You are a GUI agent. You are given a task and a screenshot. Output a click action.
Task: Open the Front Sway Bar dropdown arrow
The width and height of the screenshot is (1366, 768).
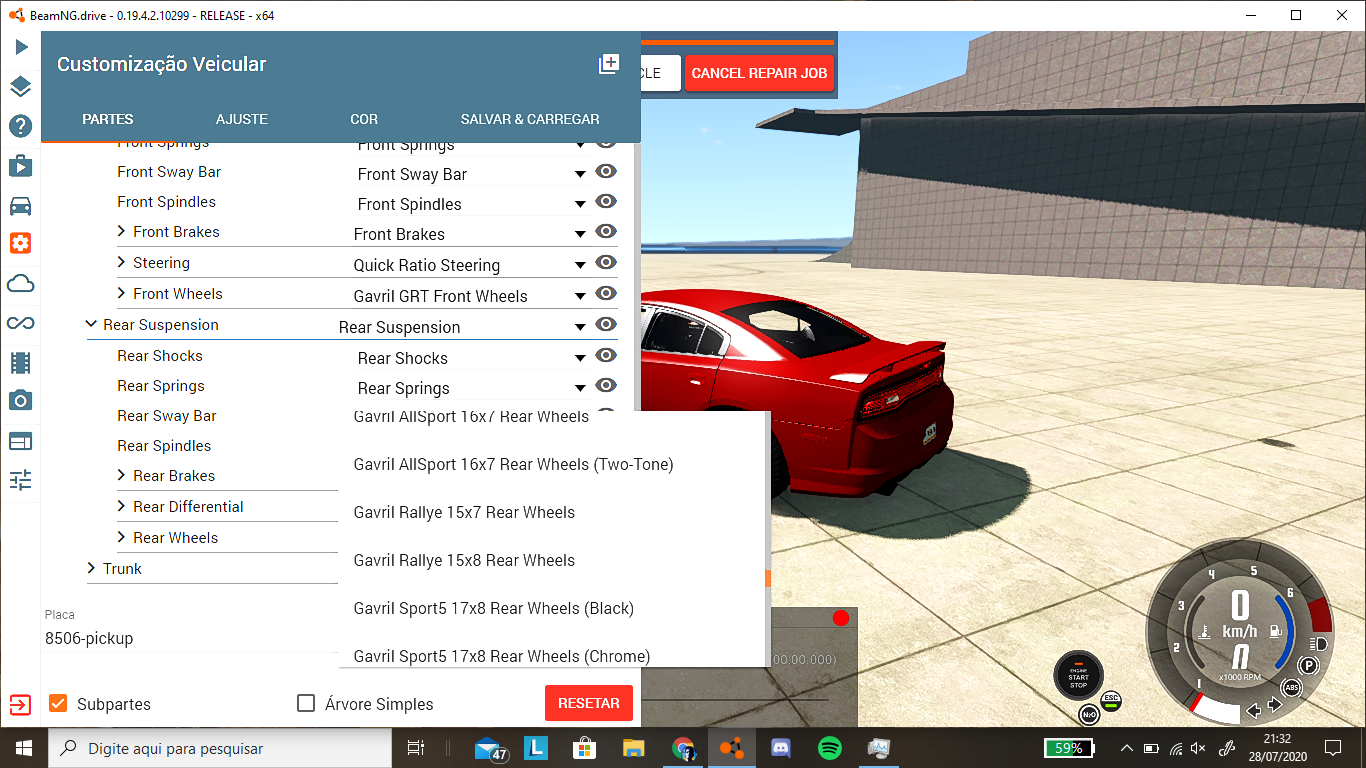[580, 175]
